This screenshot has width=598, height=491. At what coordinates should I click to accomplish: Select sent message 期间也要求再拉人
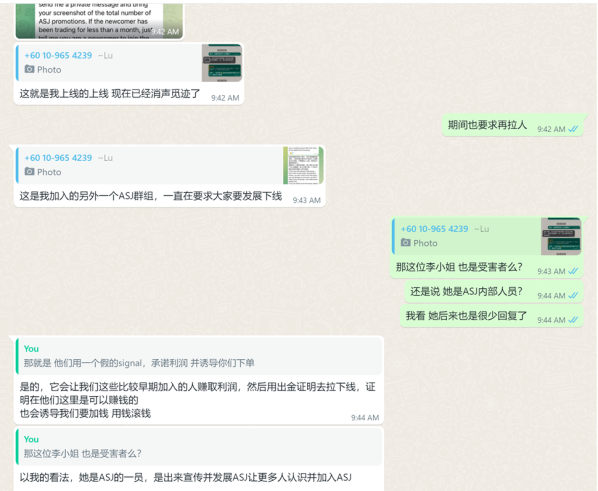pos(487,125)
